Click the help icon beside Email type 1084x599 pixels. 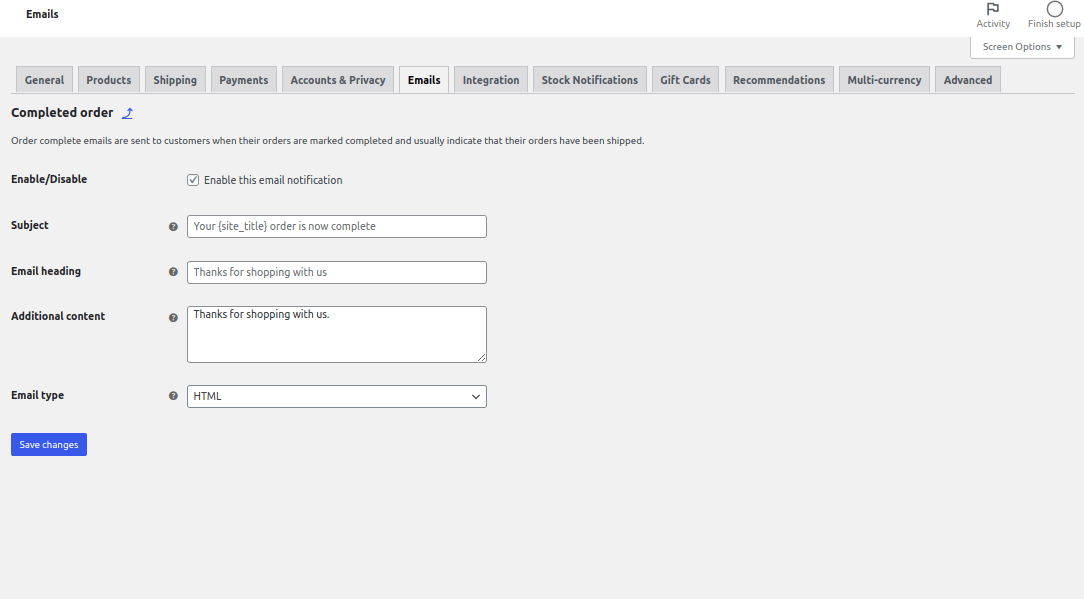tap(173, 396)
